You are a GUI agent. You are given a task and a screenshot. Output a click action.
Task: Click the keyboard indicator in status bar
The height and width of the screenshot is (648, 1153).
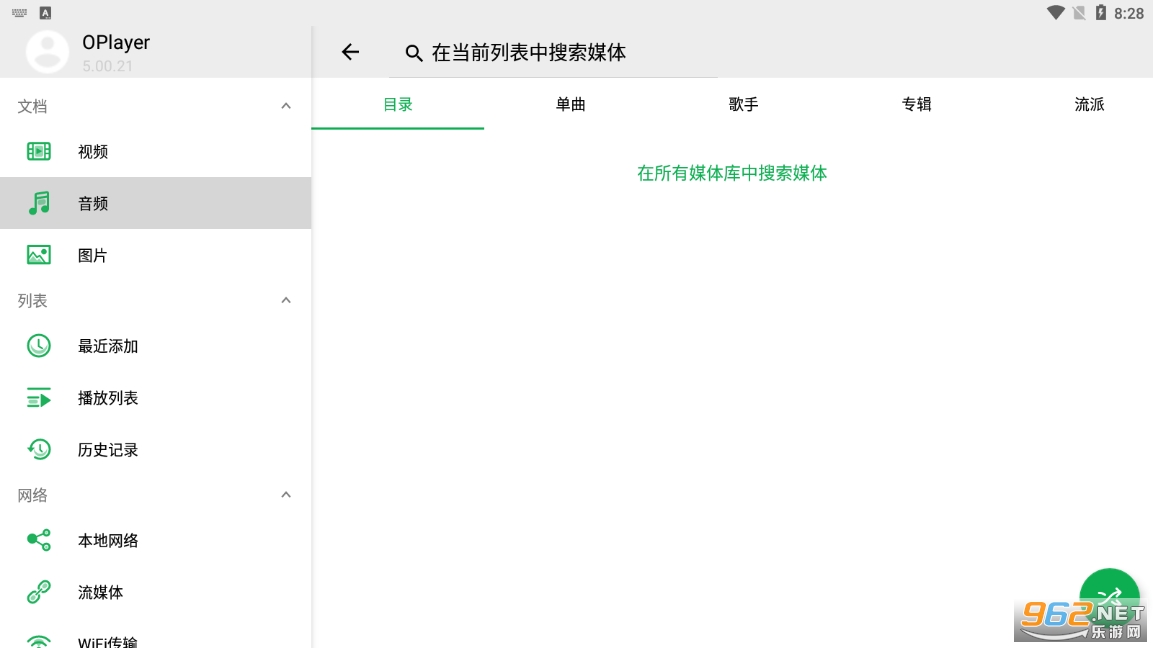(19, 13)
